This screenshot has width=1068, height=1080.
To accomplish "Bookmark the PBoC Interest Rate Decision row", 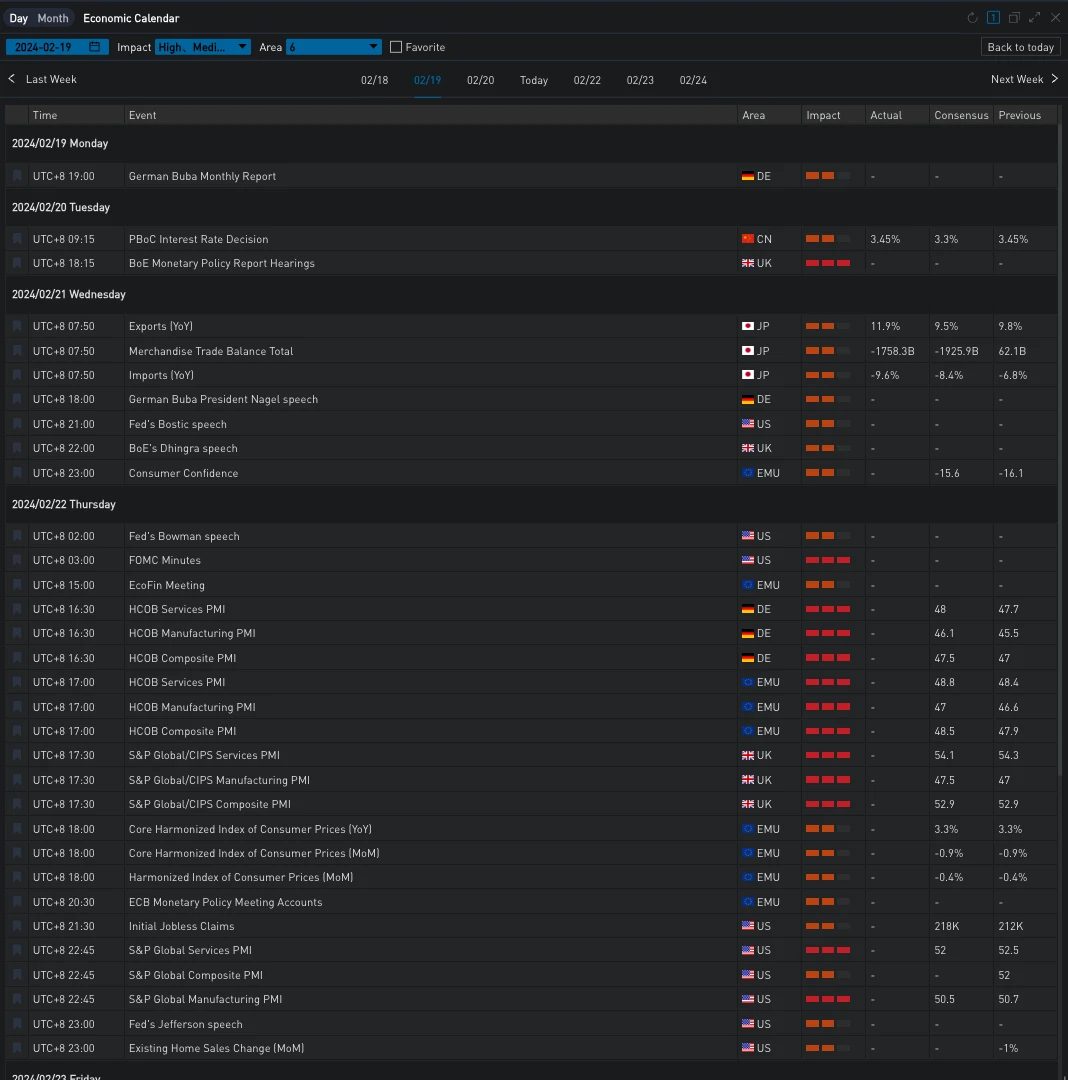I will 17,239.
